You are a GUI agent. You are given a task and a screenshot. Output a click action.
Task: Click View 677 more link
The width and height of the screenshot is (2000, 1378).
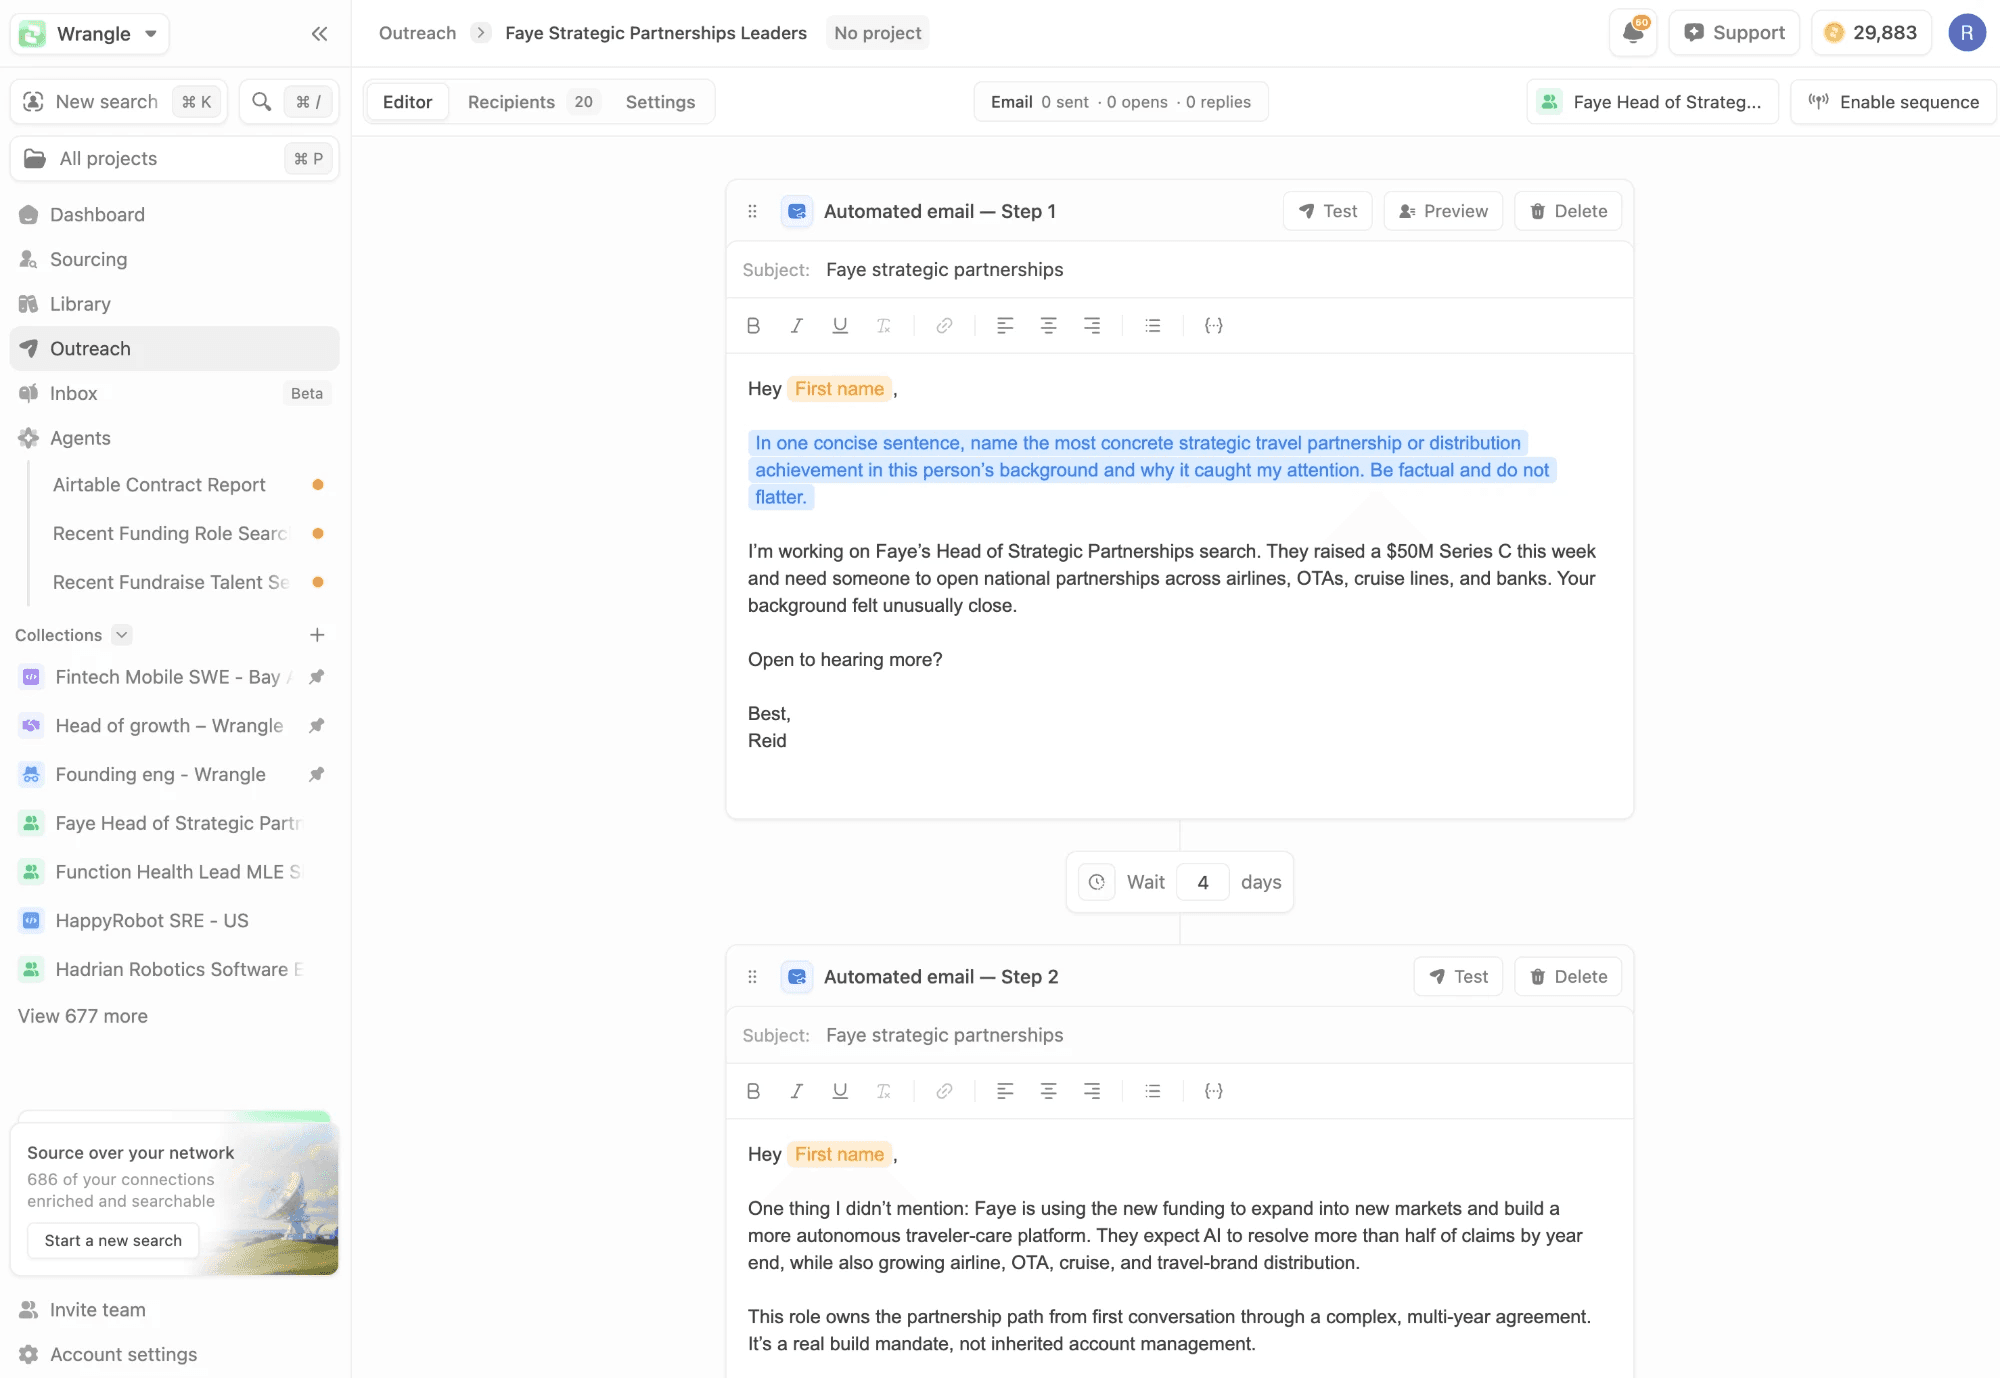coord(83,1016)
